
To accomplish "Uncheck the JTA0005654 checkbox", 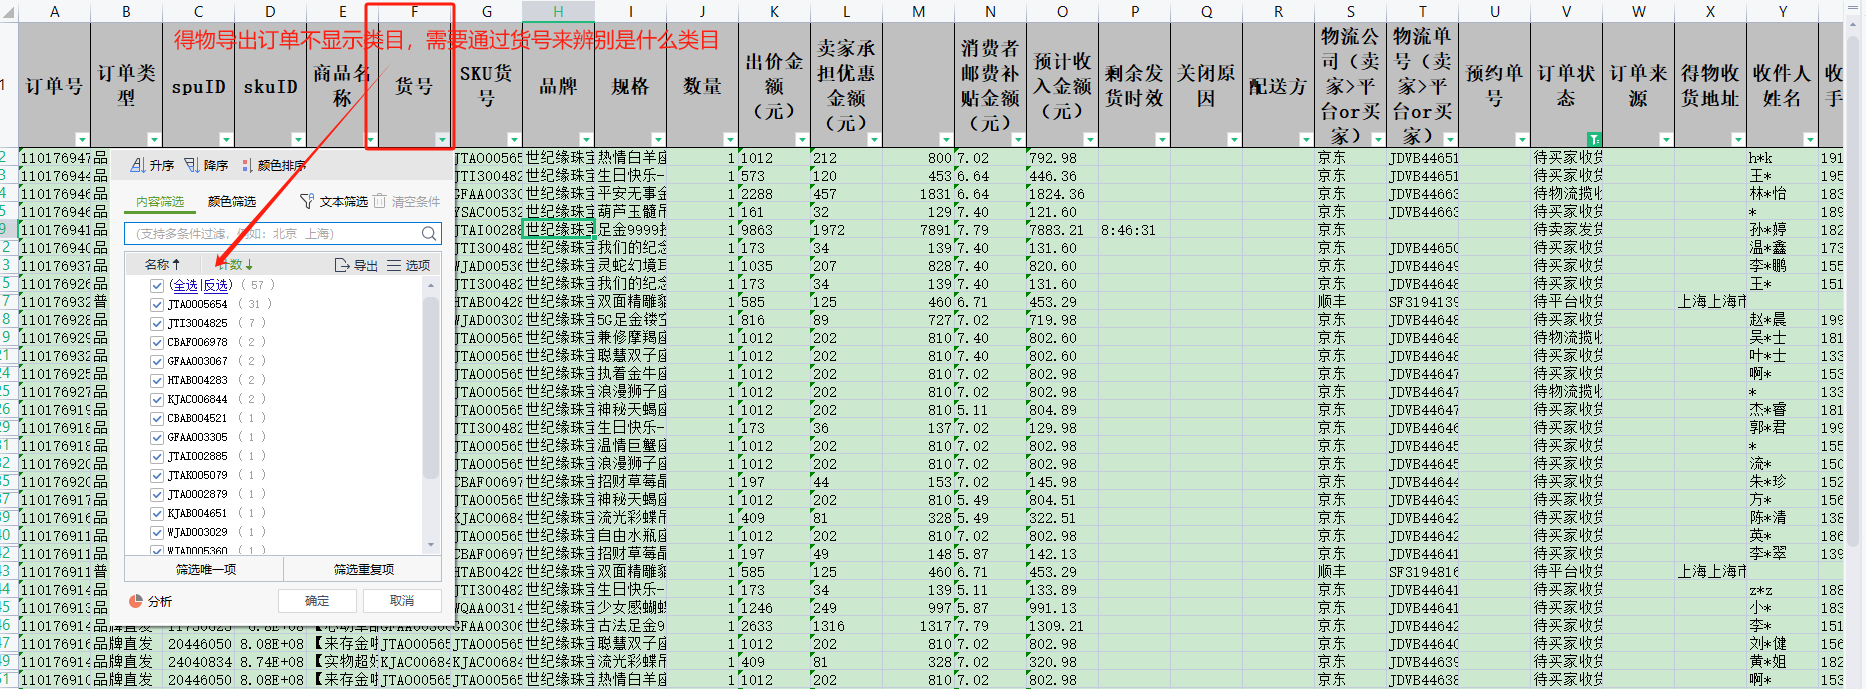I will pos(157,304).
